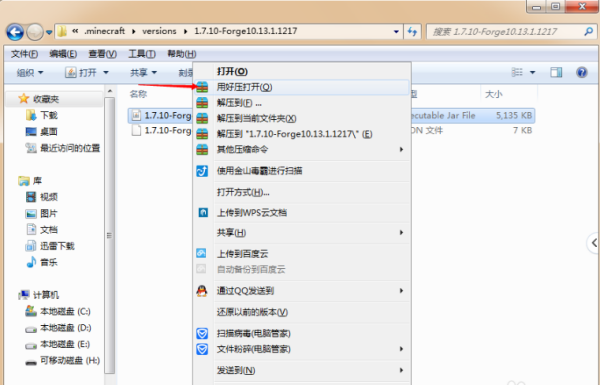The height and width of the screenshot is (385, 600).
Task: Click the refresh arrows beside the address bar
Action: (x=412, y=31)
